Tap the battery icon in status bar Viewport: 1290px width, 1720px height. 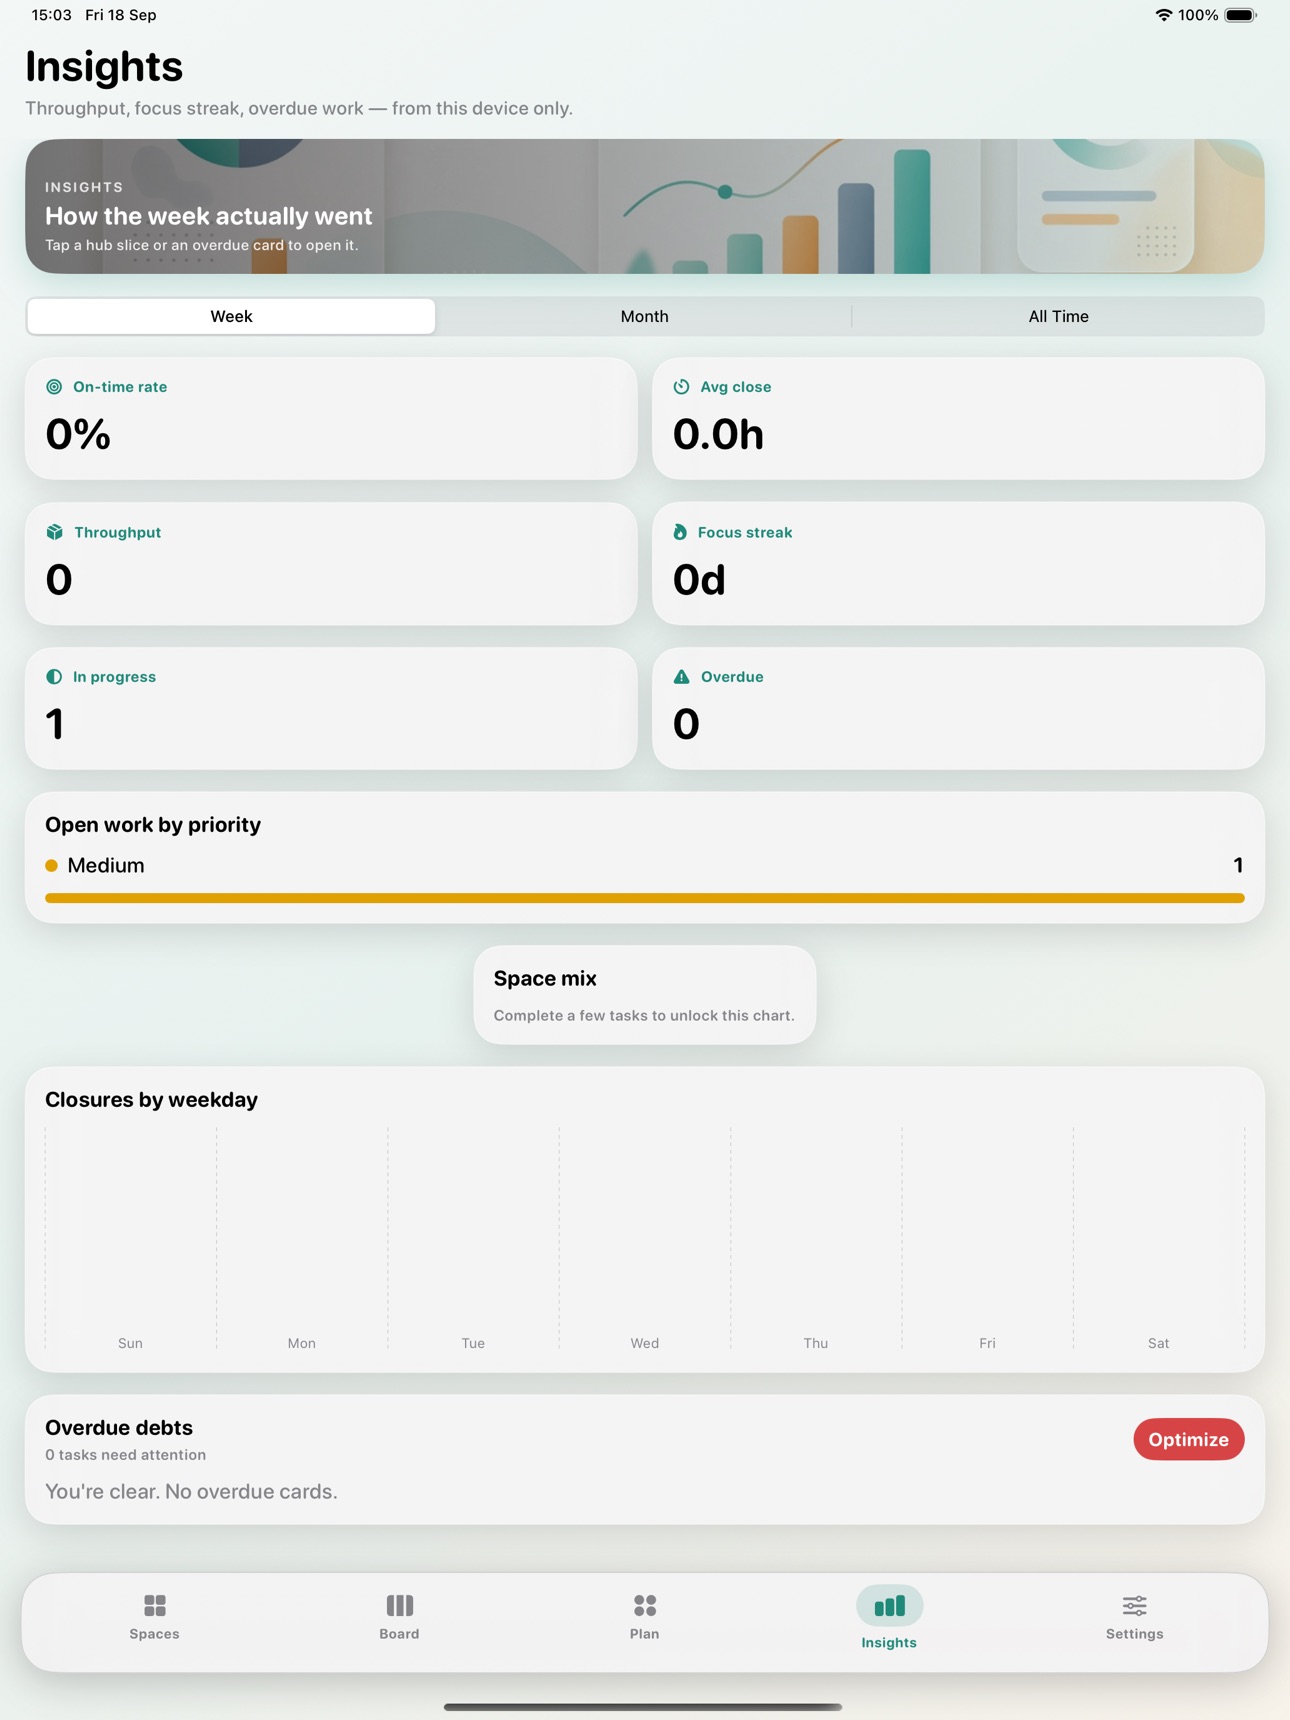pos(1241,15)
